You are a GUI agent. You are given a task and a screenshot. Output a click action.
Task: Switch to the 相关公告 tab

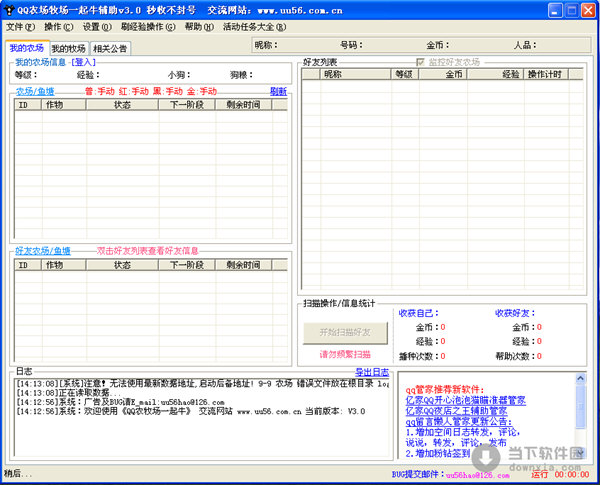coord(110,49)
